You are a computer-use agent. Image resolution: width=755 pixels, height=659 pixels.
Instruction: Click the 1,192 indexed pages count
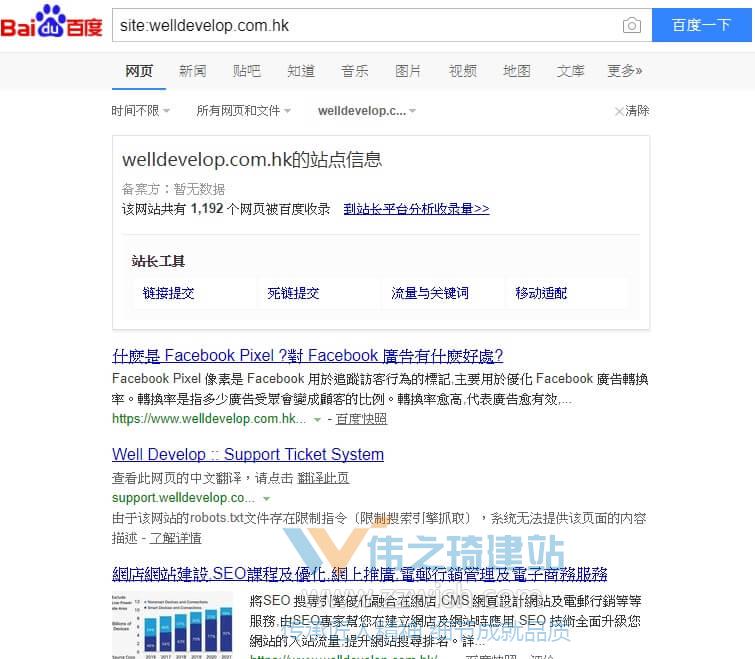[207, 209]
